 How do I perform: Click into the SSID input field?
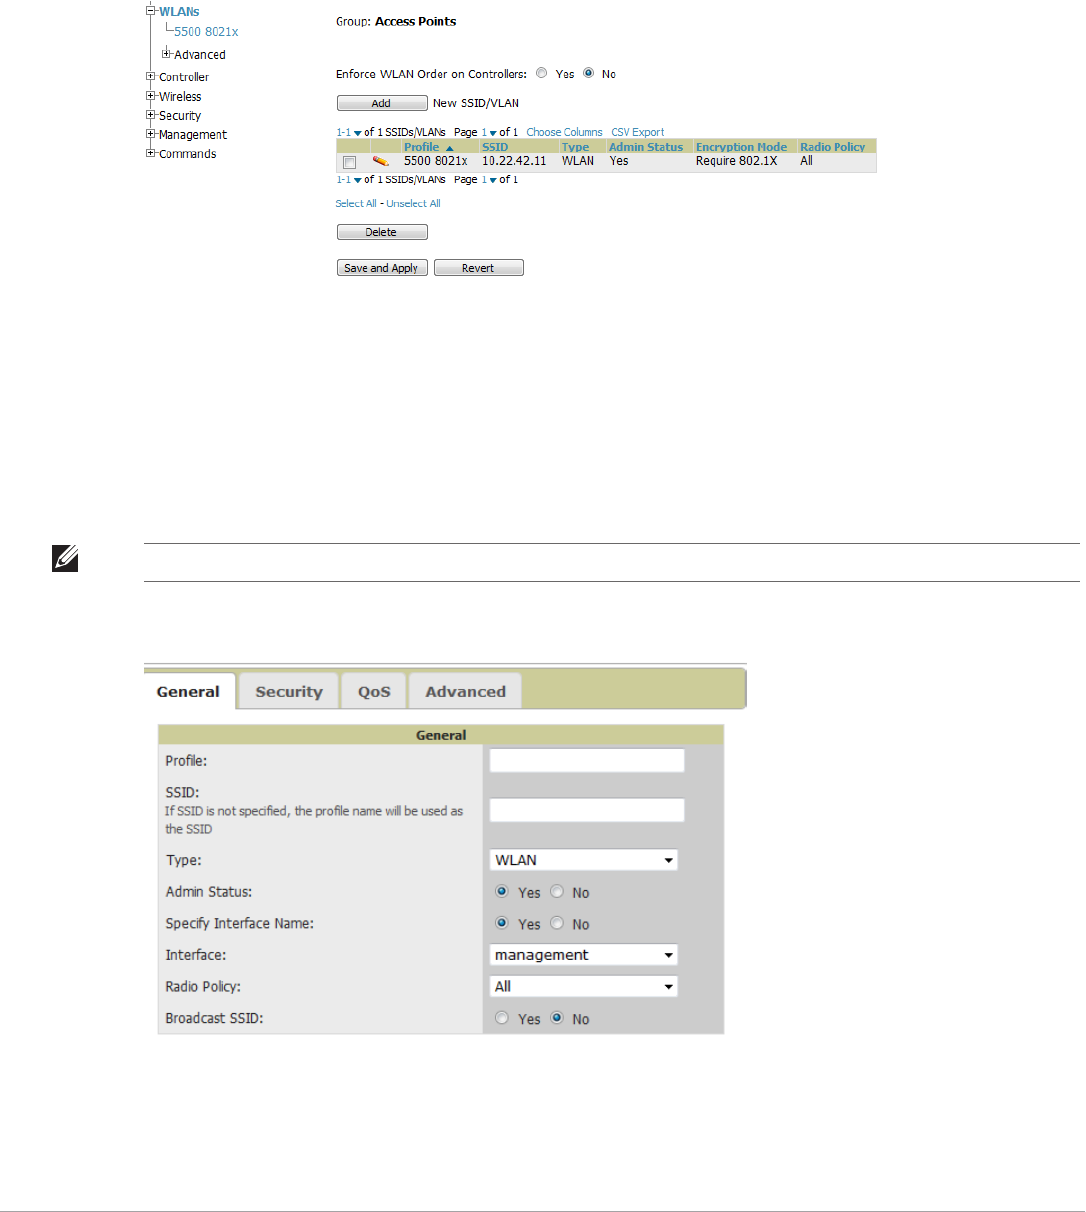(x=587, y=810)
